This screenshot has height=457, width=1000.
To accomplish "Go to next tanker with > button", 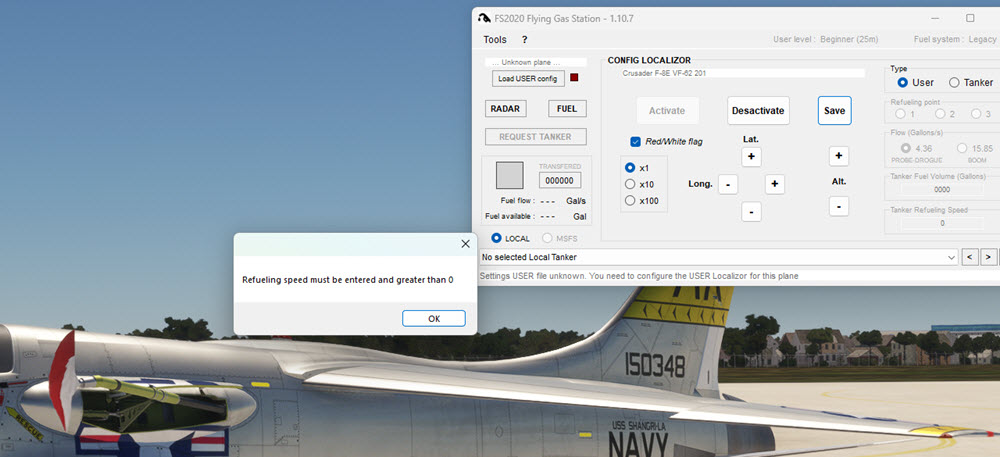I will coord(988,258).
